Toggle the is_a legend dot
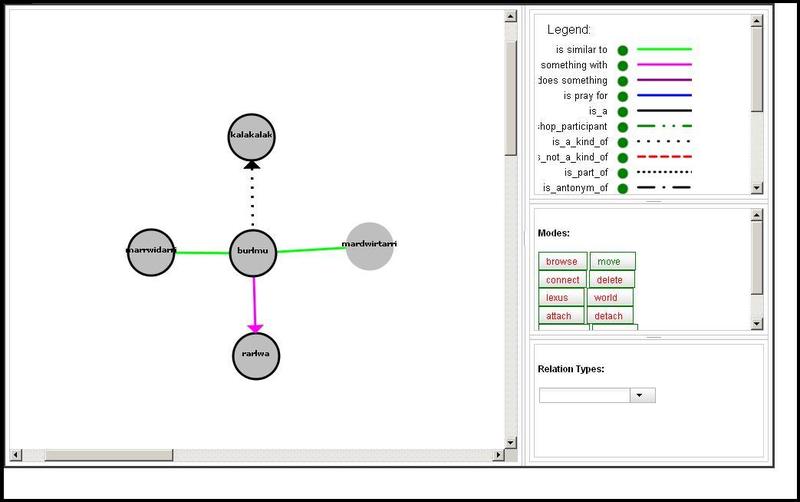 coord(622,111)
